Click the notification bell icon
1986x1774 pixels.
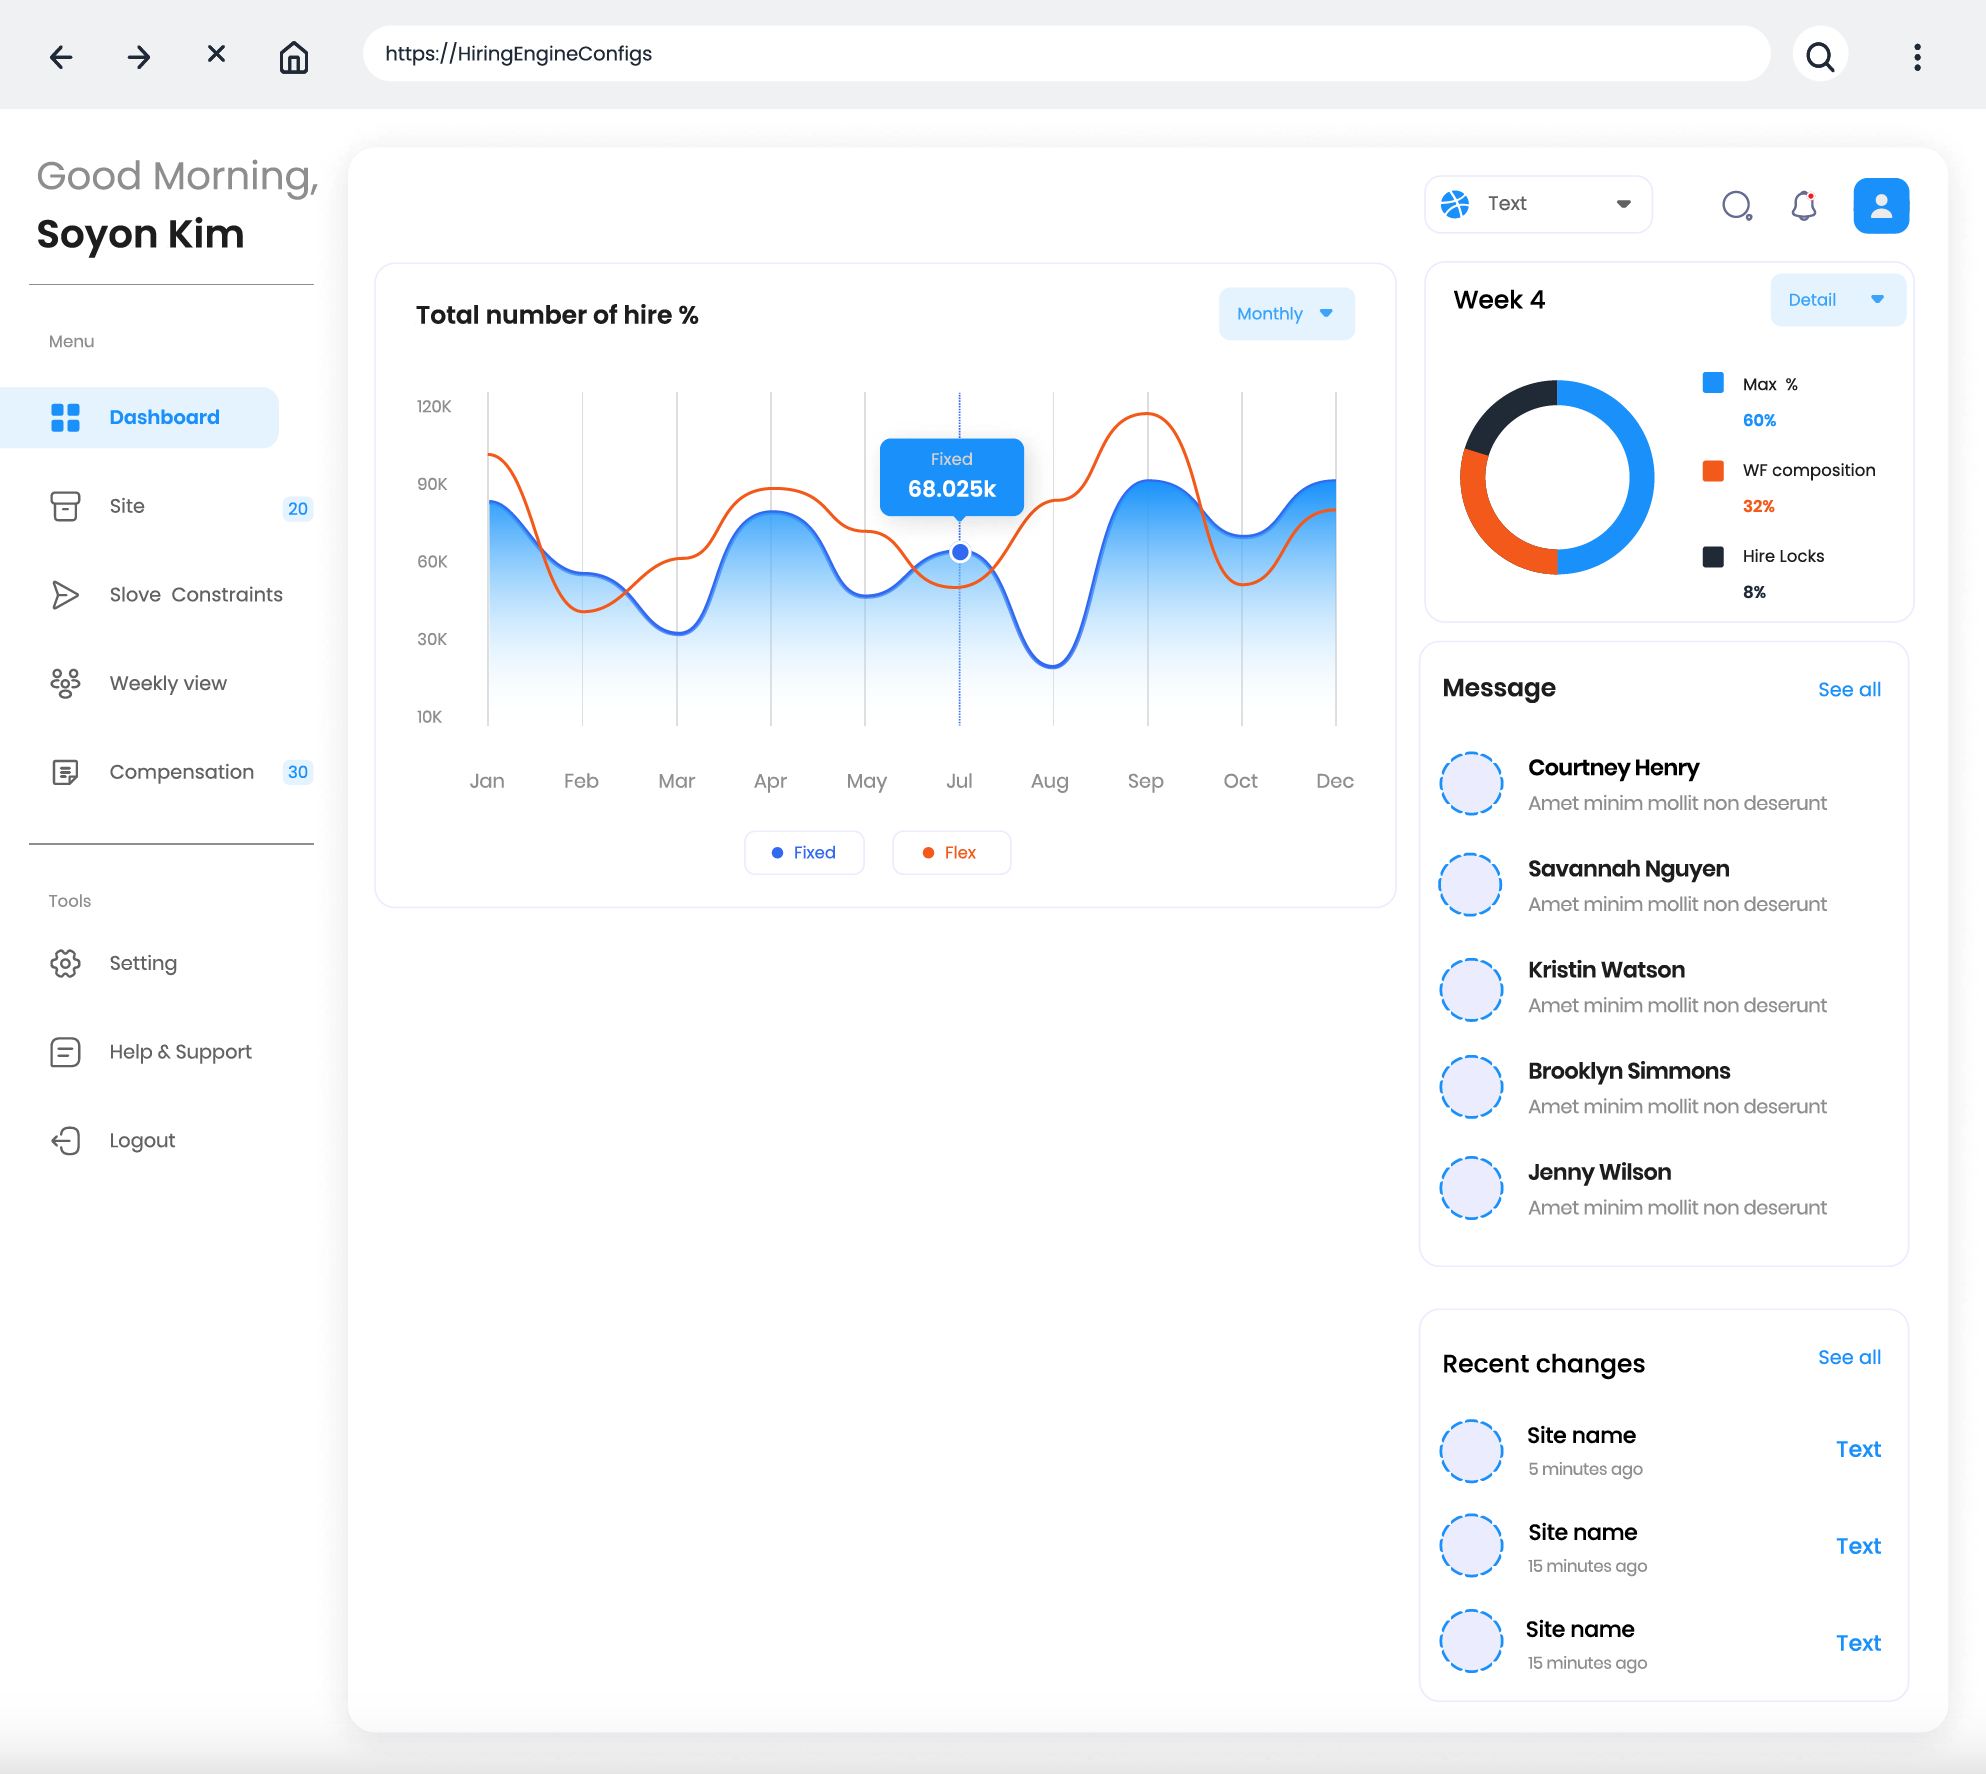click(x=1803, y=205)
